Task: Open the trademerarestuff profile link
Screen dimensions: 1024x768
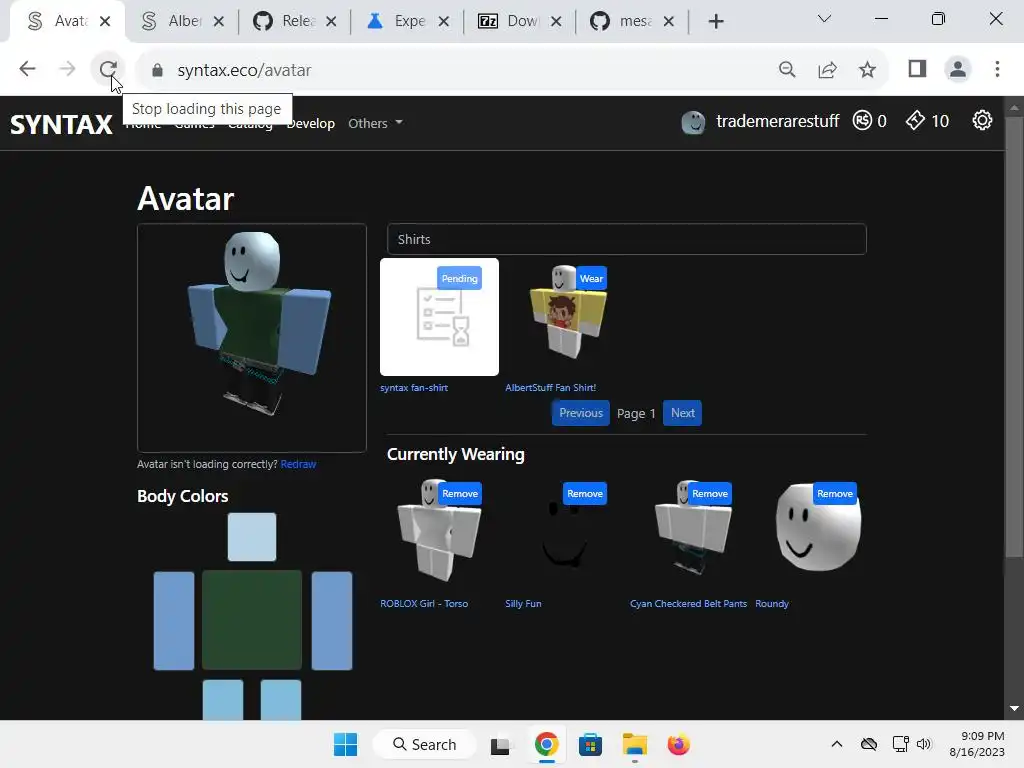Action: pos(777,121)
